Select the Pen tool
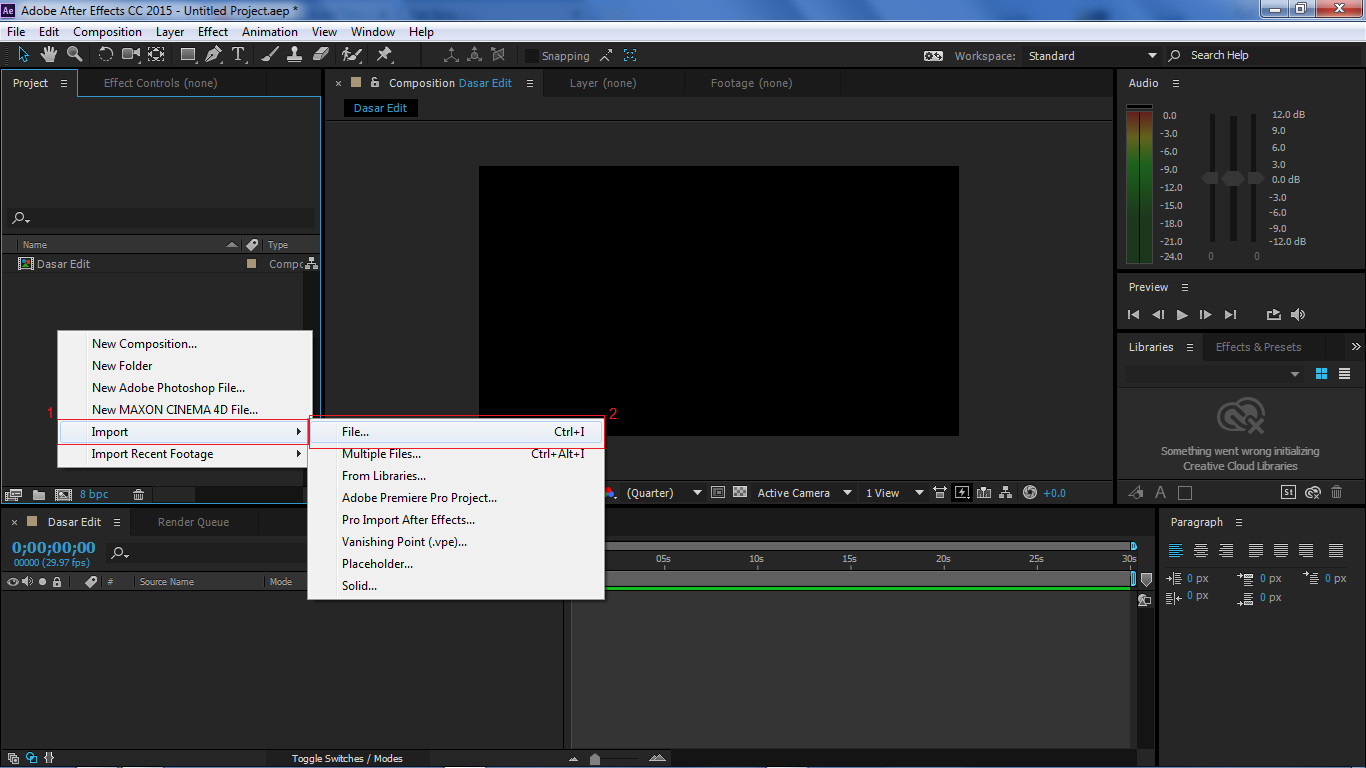Viewport: 1366px width, 768px height. point(213,54)
